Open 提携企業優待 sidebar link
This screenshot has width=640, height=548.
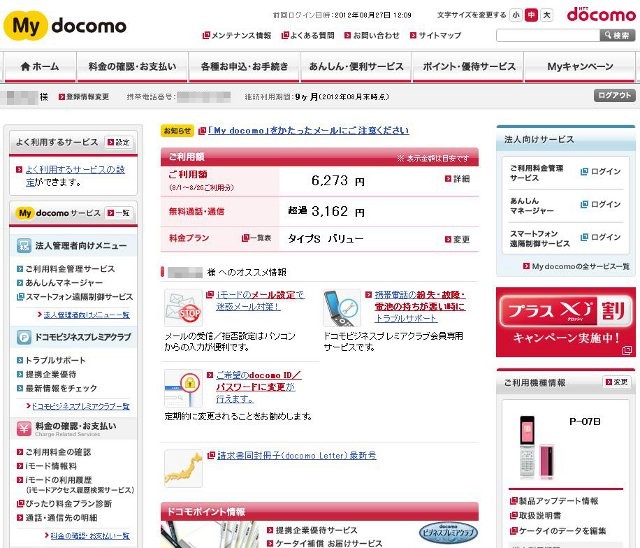coord(47,374)
